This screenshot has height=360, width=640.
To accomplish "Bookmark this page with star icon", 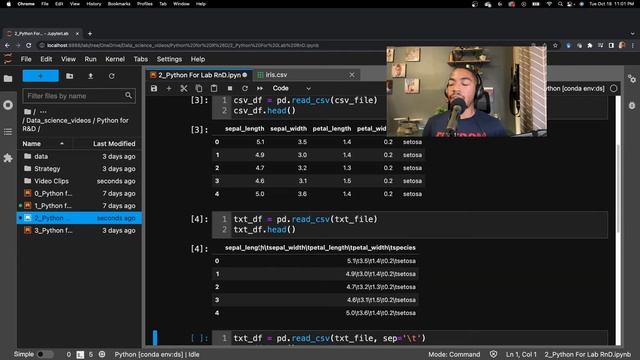I will point(555,45).
